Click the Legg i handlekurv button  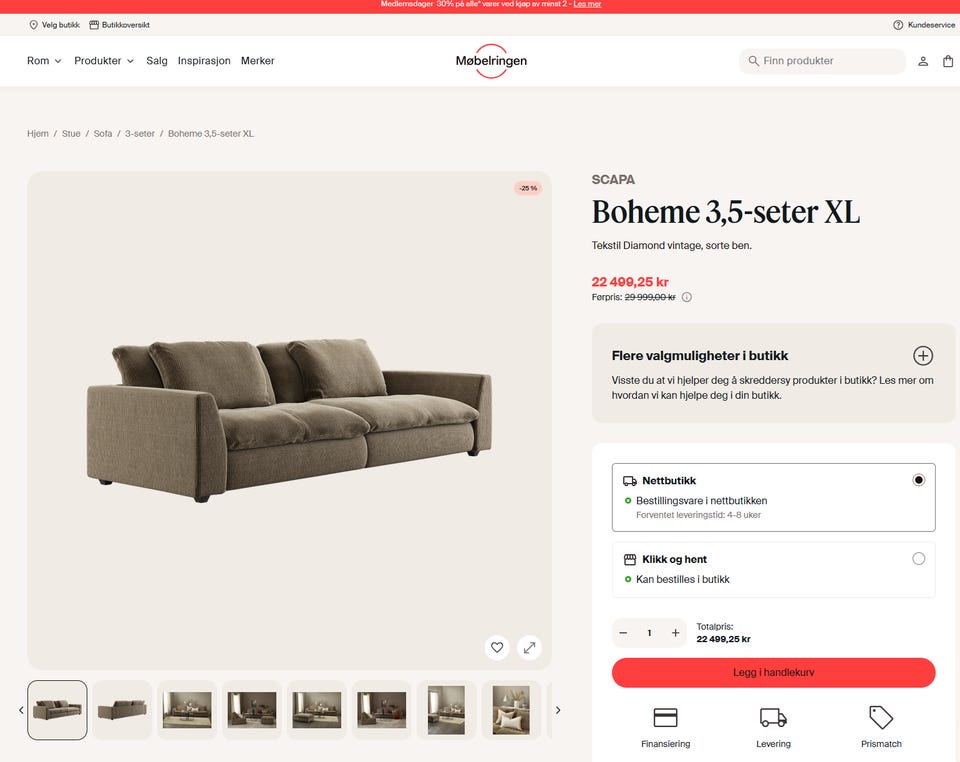[773, 672]
